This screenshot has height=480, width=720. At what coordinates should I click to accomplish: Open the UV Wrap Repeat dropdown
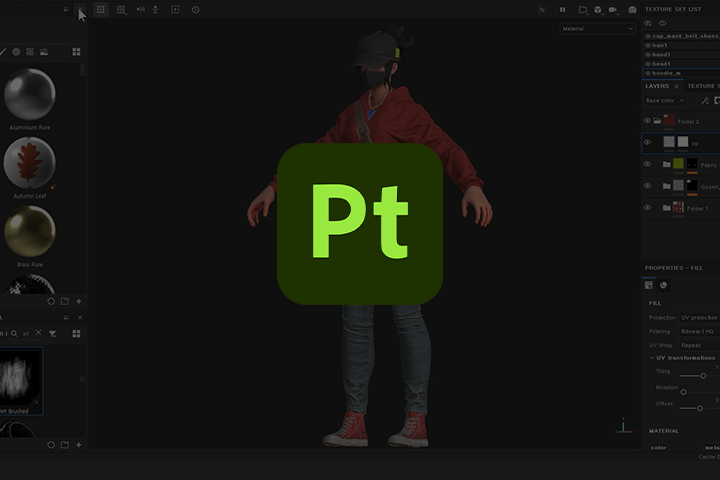click(x=699, y=345)
